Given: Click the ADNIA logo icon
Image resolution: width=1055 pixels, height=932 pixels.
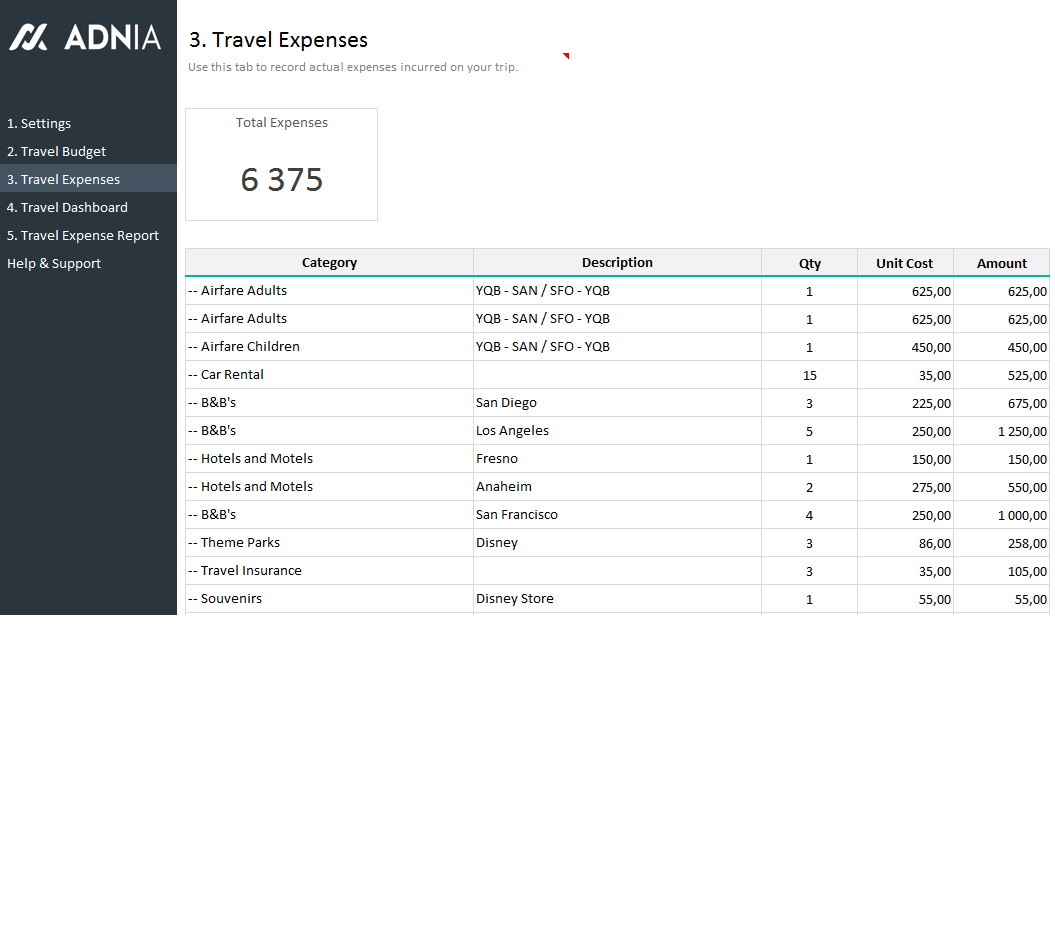Looking at the screenshot, I should (28, 38).
